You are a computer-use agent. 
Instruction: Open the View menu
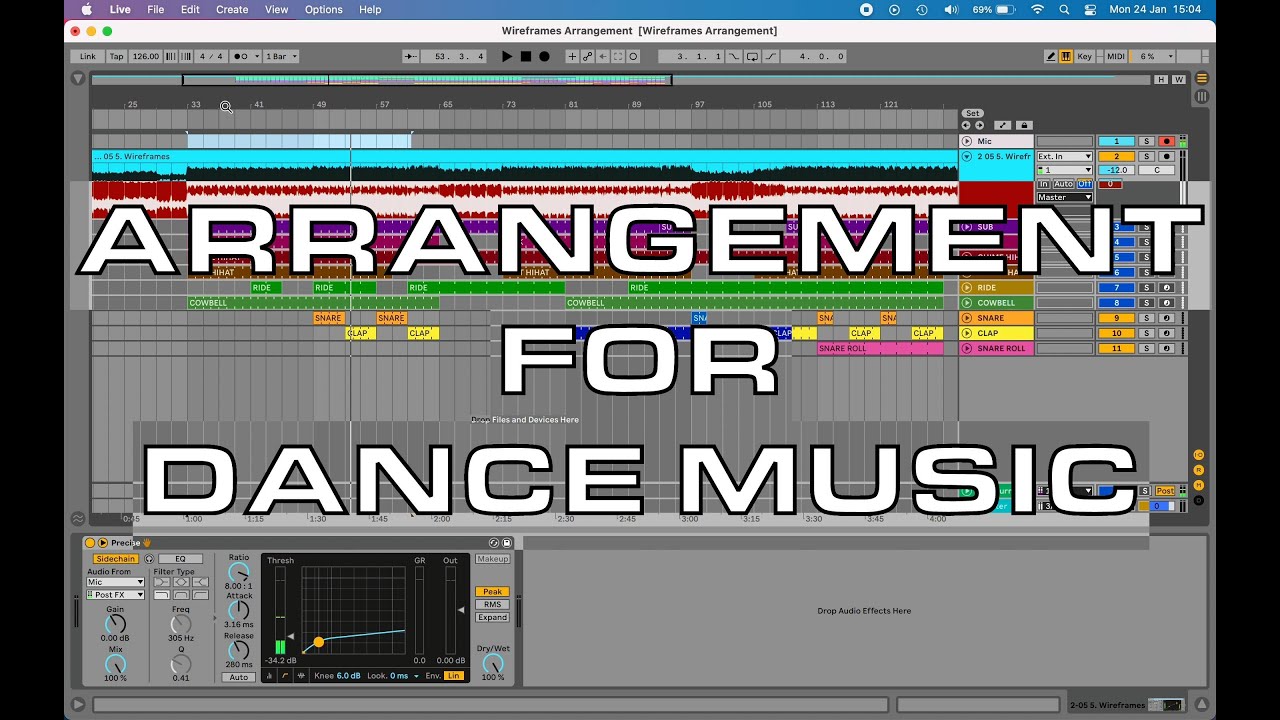277,10
